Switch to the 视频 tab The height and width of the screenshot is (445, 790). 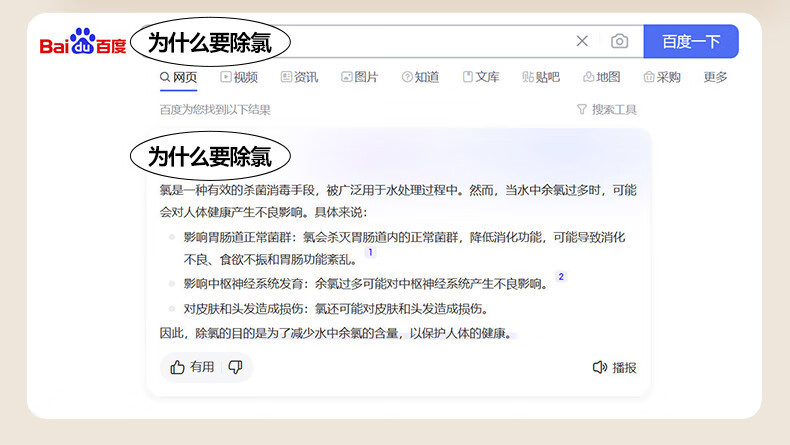tap(239, 77)
